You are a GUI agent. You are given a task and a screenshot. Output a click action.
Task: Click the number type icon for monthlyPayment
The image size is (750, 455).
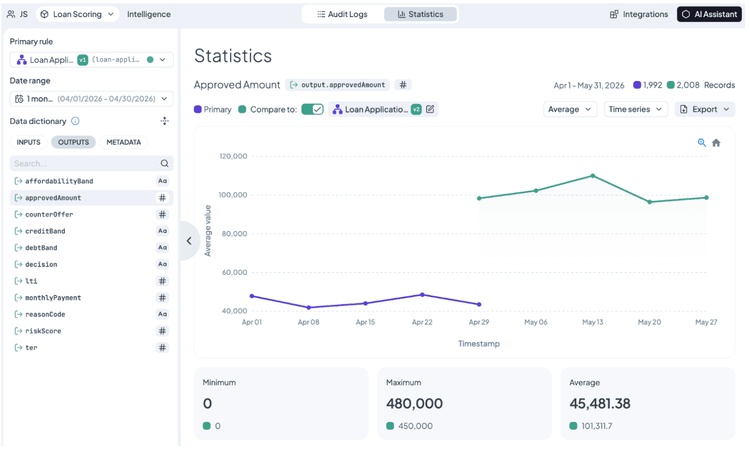pos(163,298)
